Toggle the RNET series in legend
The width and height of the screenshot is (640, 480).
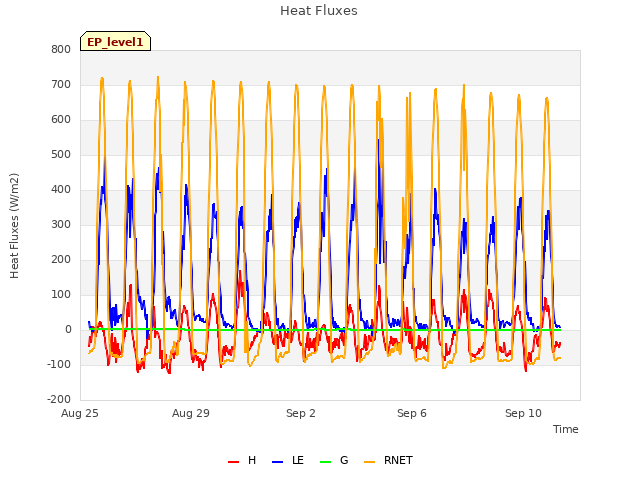tap(388, 460)
